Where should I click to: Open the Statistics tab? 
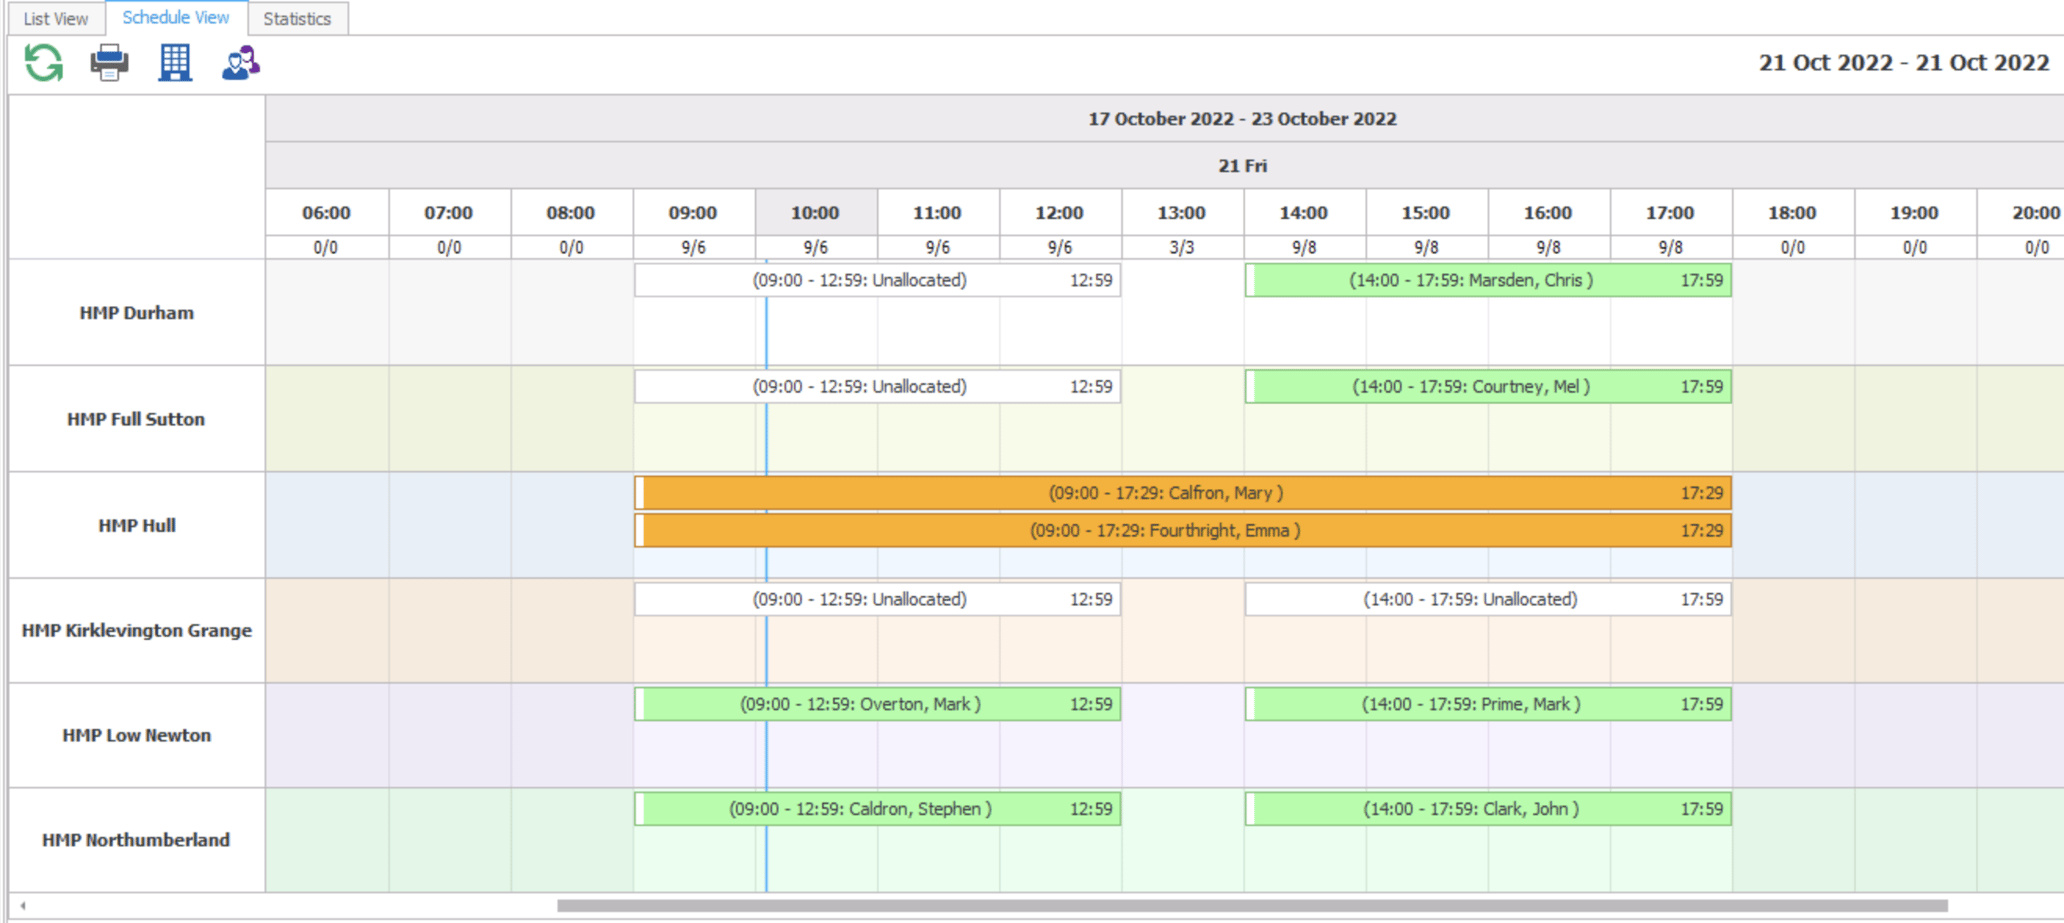297,19
